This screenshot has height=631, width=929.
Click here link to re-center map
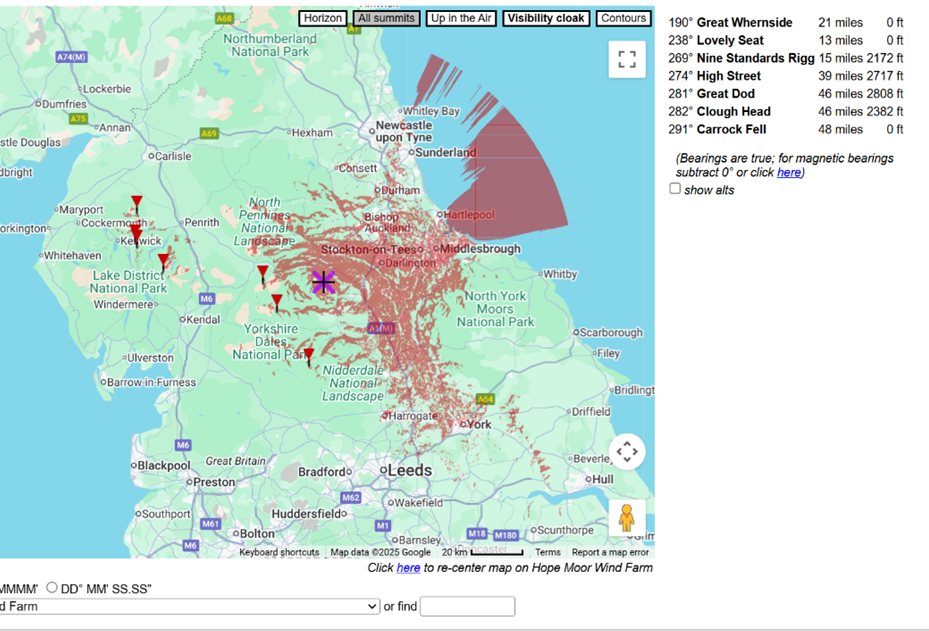point(408,568)
